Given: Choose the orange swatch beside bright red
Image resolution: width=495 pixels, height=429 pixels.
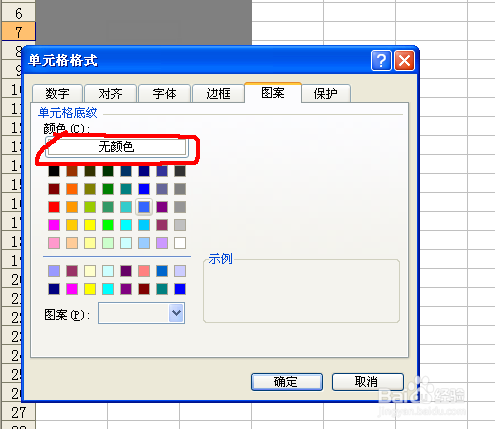Looking at the screenshot, I should click(x=72, y=207).
